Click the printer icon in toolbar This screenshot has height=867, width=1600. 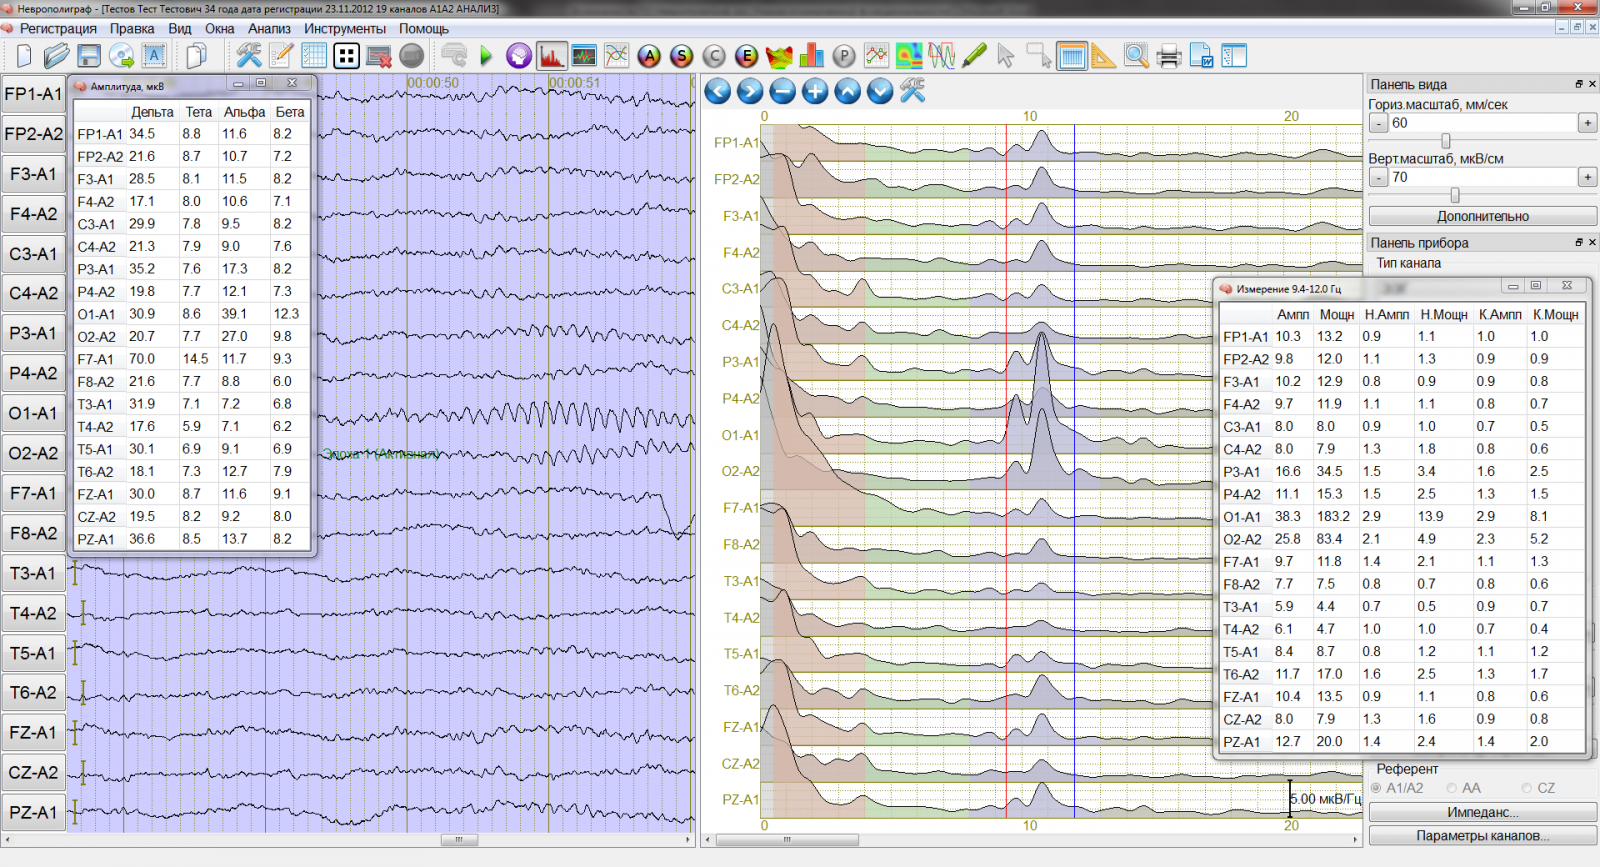point(1168,56)
